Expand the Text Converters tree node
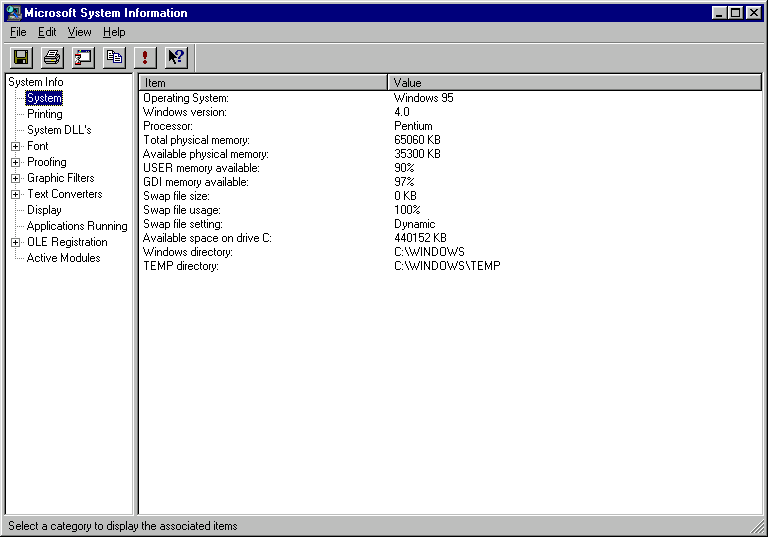 point(16,195)
